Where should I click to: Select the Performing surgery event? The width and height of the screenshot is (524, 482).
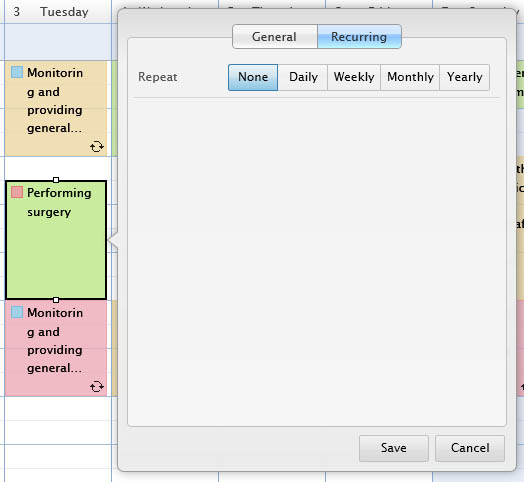click(56, 240)
